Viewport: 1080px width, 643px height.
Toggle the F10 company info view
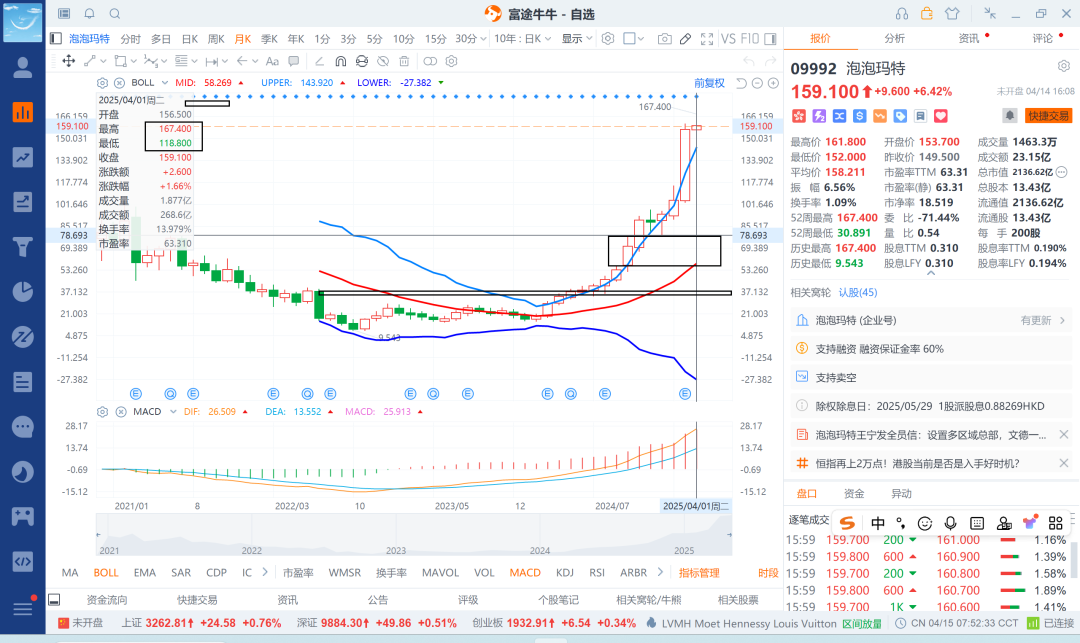point(749,39)
